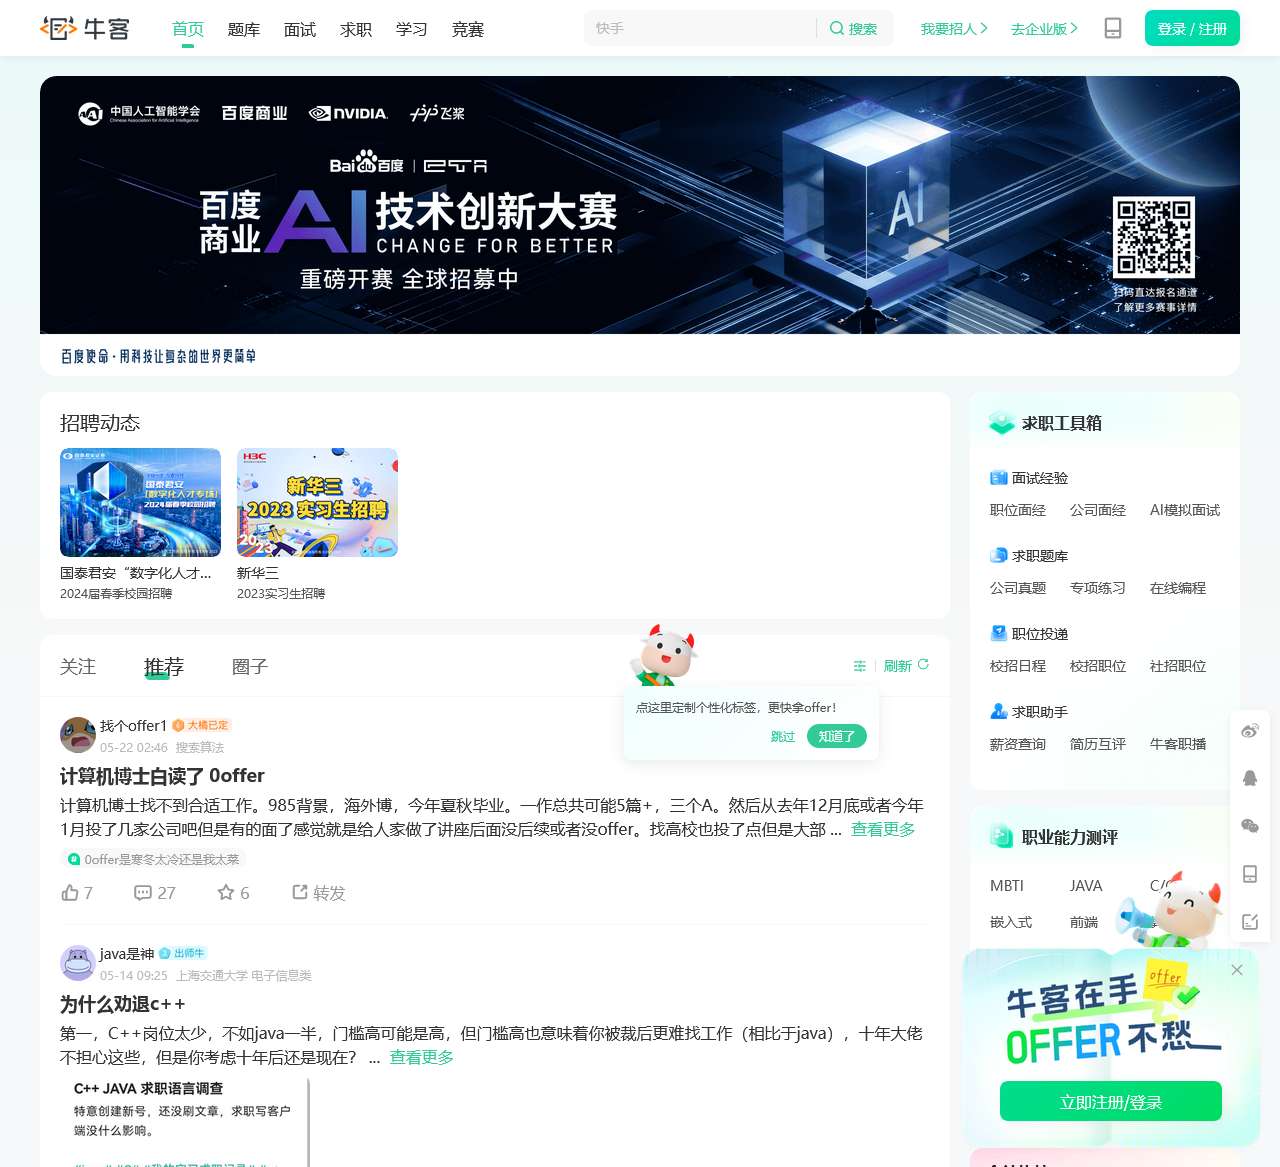Image resolution: width=1280 pixels, height=1167 pixels.
Task: Open the MBTI assessment link
Action: 1007,886
